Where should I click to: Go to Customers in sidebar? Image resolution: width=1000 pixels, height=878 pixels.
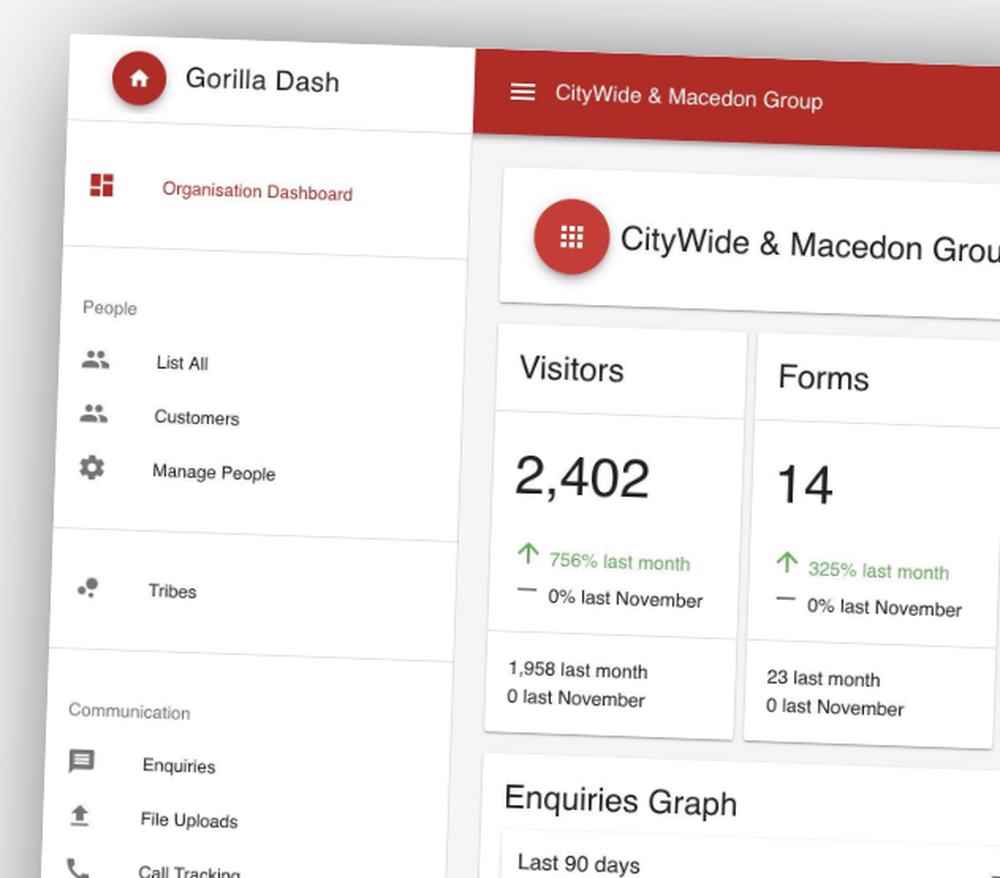click(197, 417)
